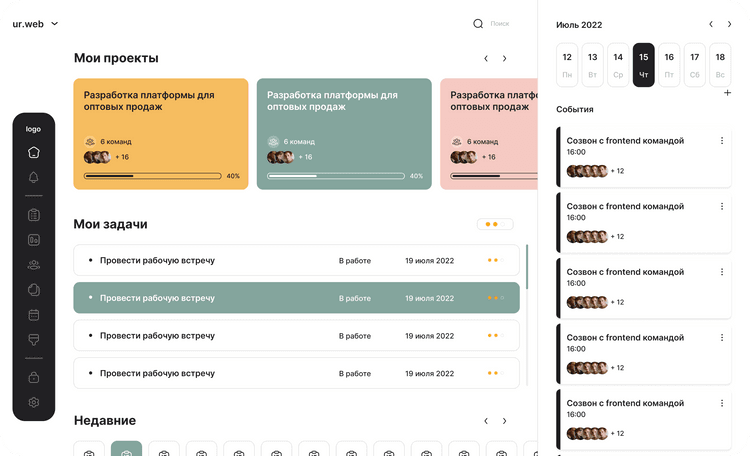Select date 16 Пт in calendar
This screenshot has width=750, height=456.
pos(669,65)
